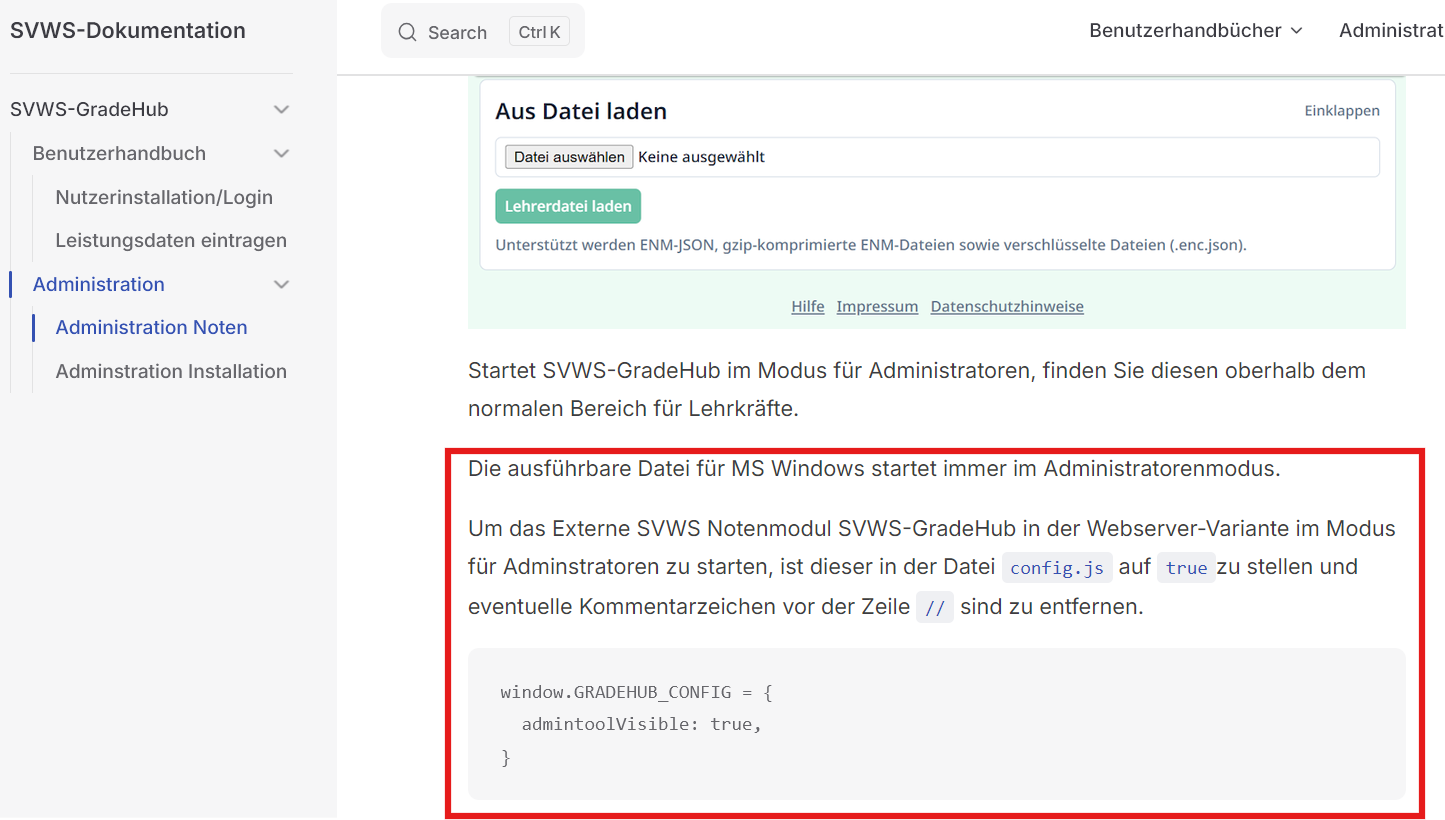Viewport: 1445px width, 820px height.
Task: Click the Datei auswählen button
Action: tap(569, 157)
